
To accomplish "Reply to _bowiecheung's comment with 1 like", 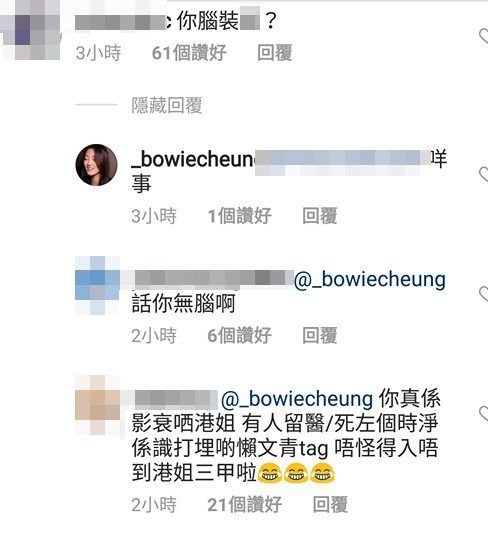I will pos(320,216).
